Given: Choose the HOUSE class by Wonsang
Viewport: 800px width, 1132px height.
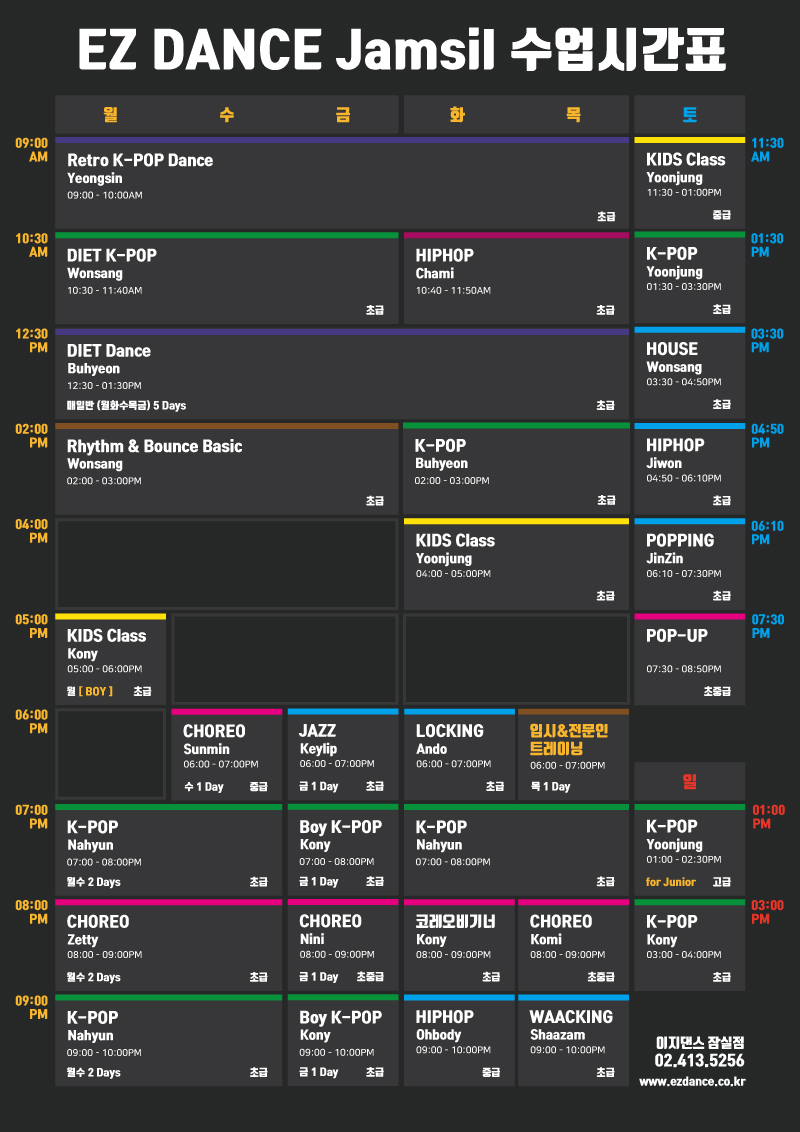Looking at the screenshot, I should tap(690, 373).
